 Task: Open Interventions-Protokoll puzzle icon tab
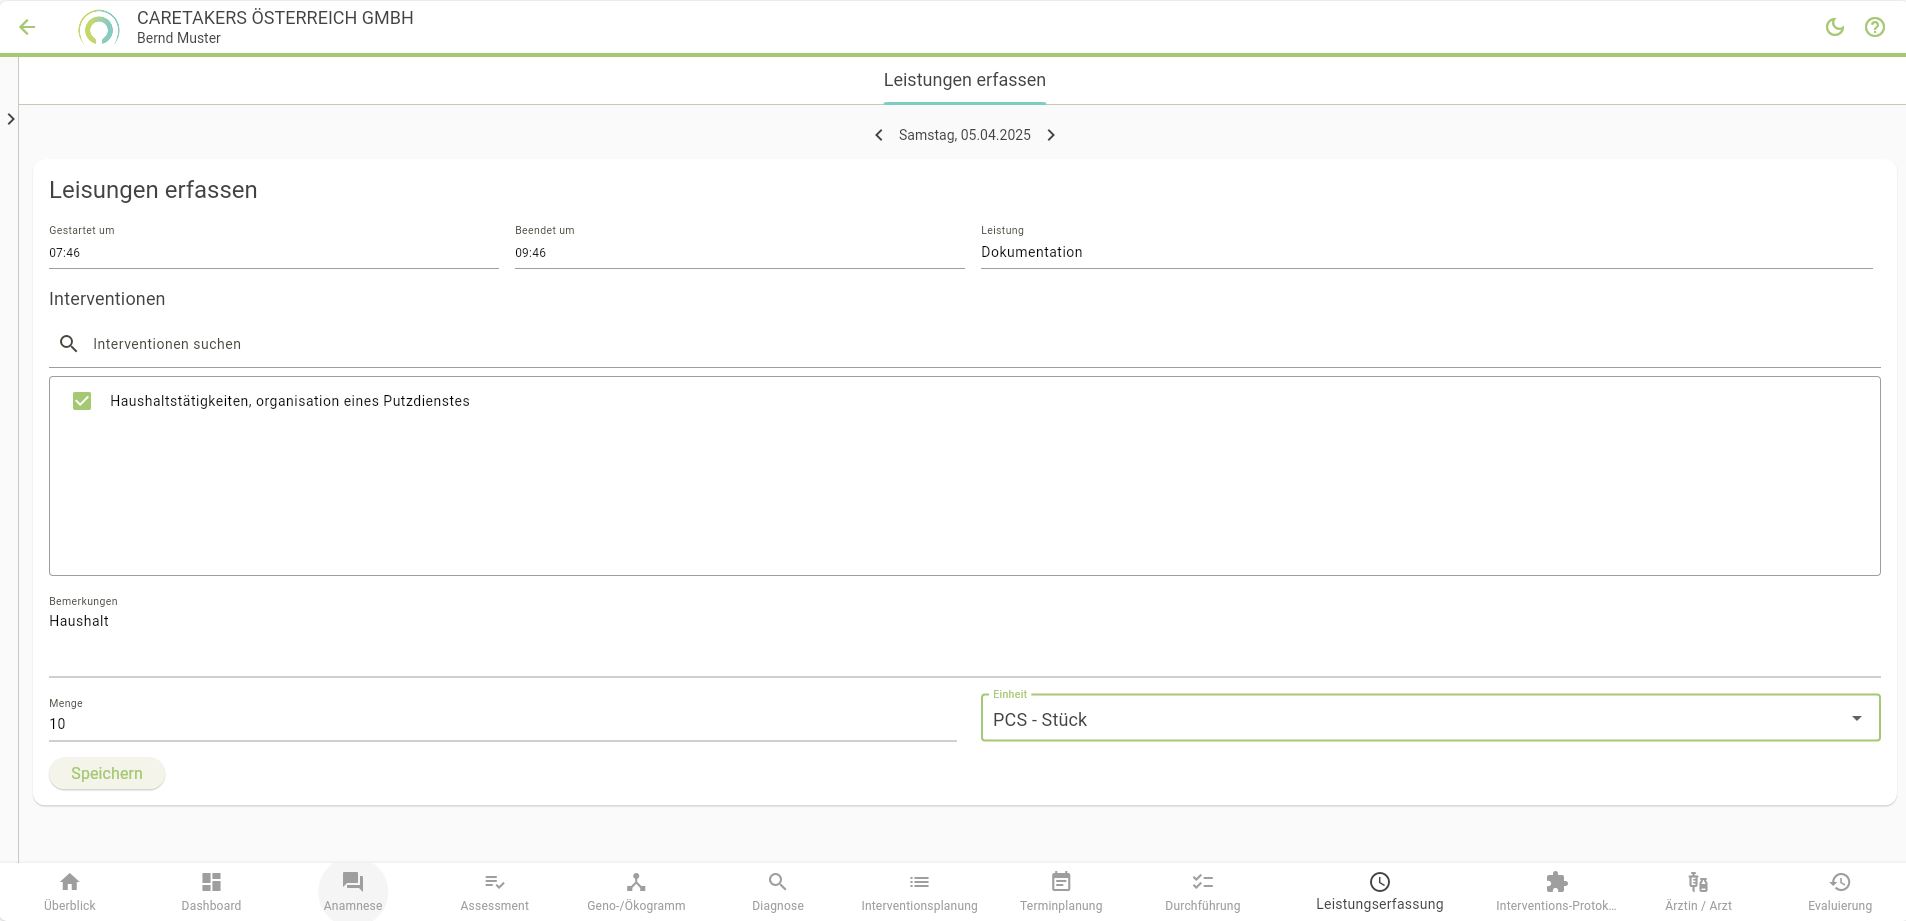(1556, 891)
